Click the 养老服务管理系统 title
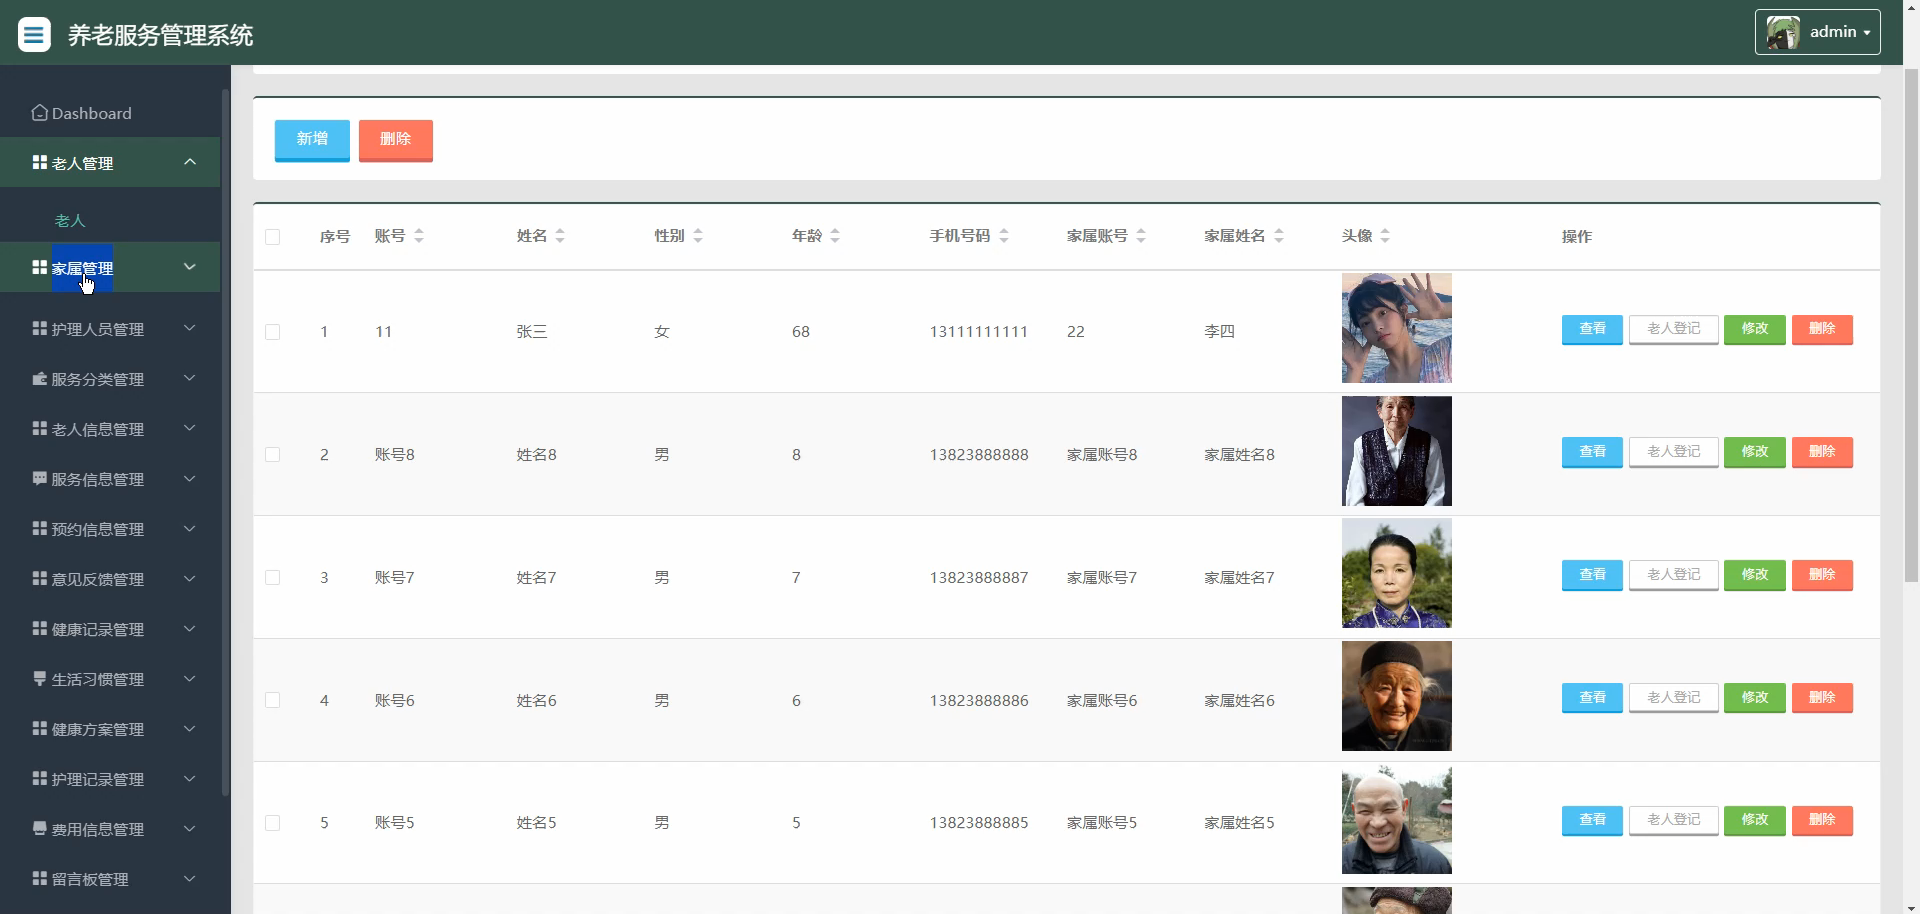The height and width of the screenshot is (914, 1920). click(x=160, y=35)
